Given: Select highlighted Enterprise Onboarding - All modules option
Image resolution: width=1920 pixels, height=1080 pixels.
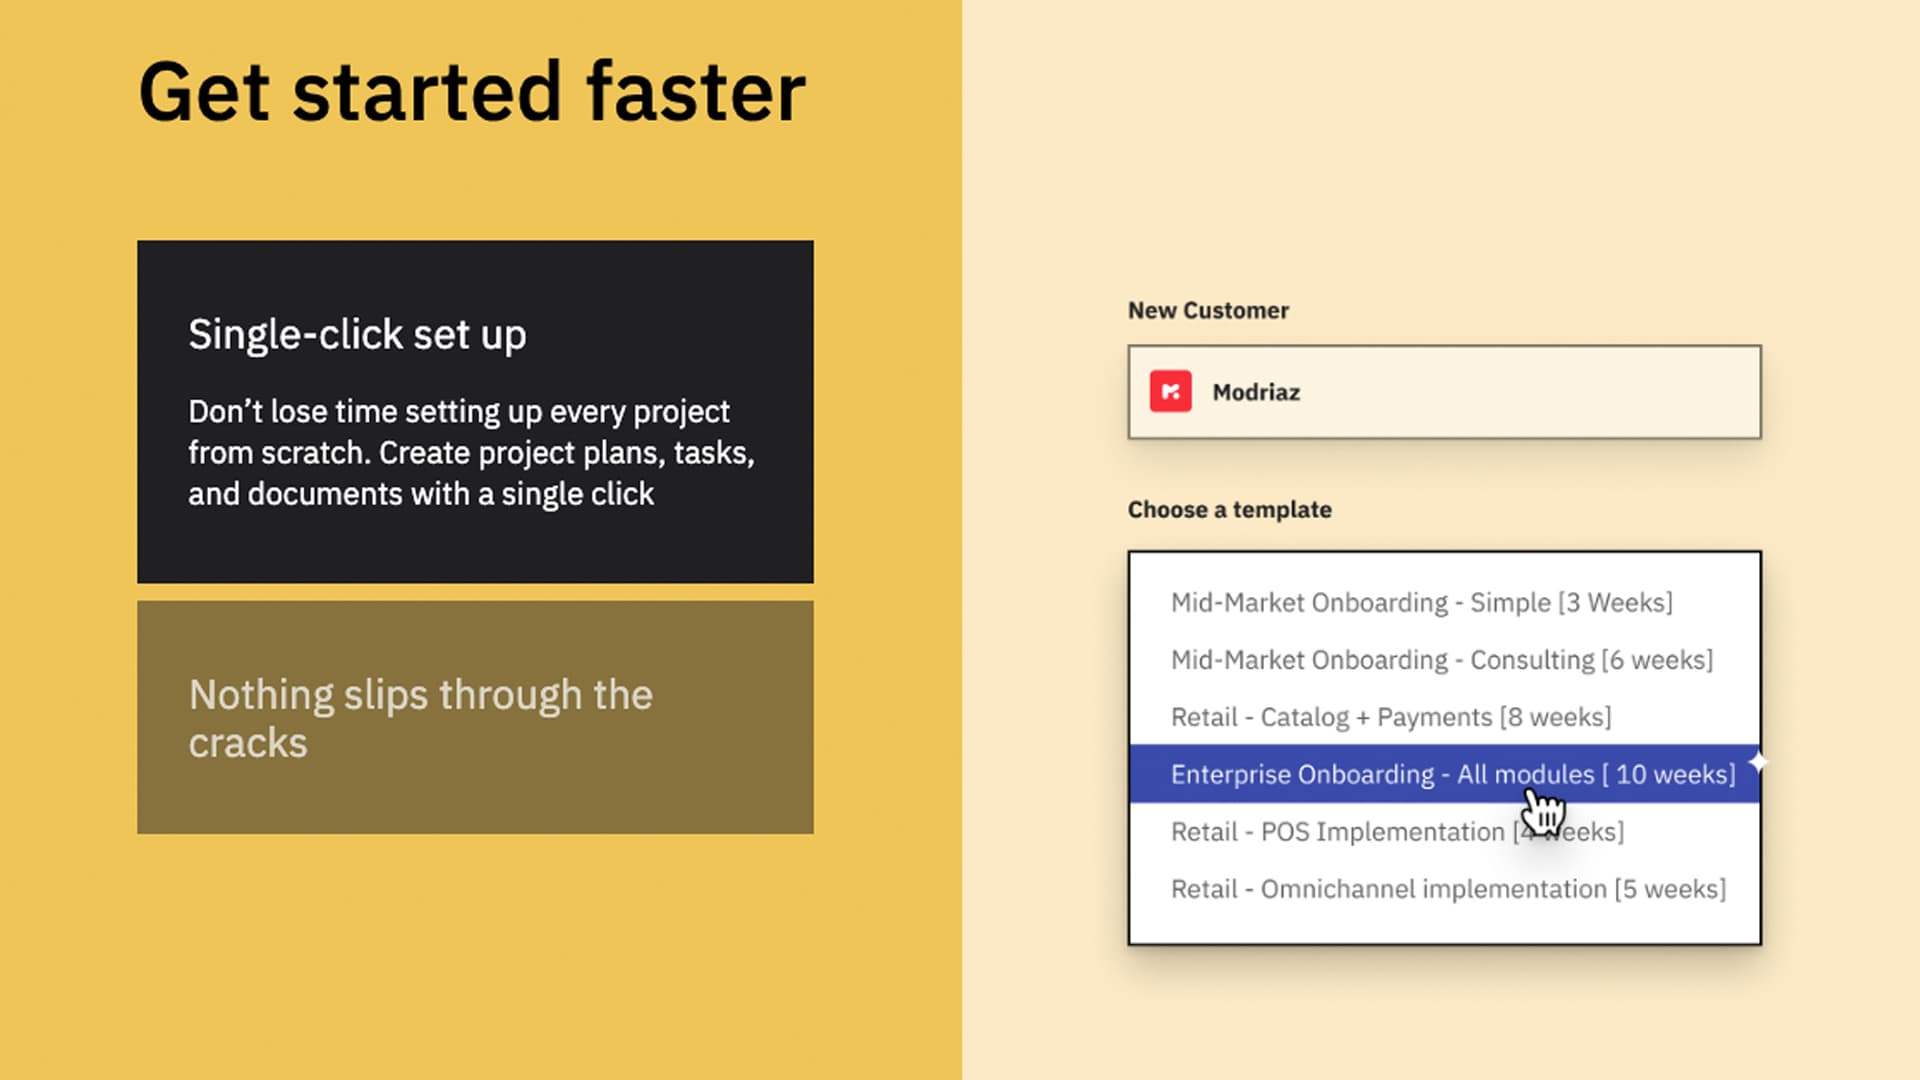Looking at the screenshot, I should point(1444,774).
